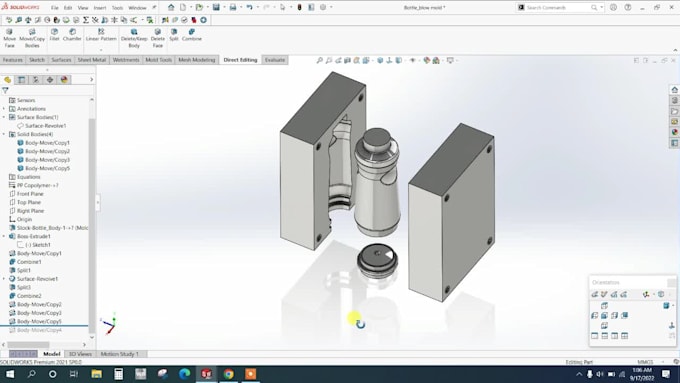Screen dimensions: 680x383
Task: Open the Undo dropdown arrow
Action: coord(258,7)
